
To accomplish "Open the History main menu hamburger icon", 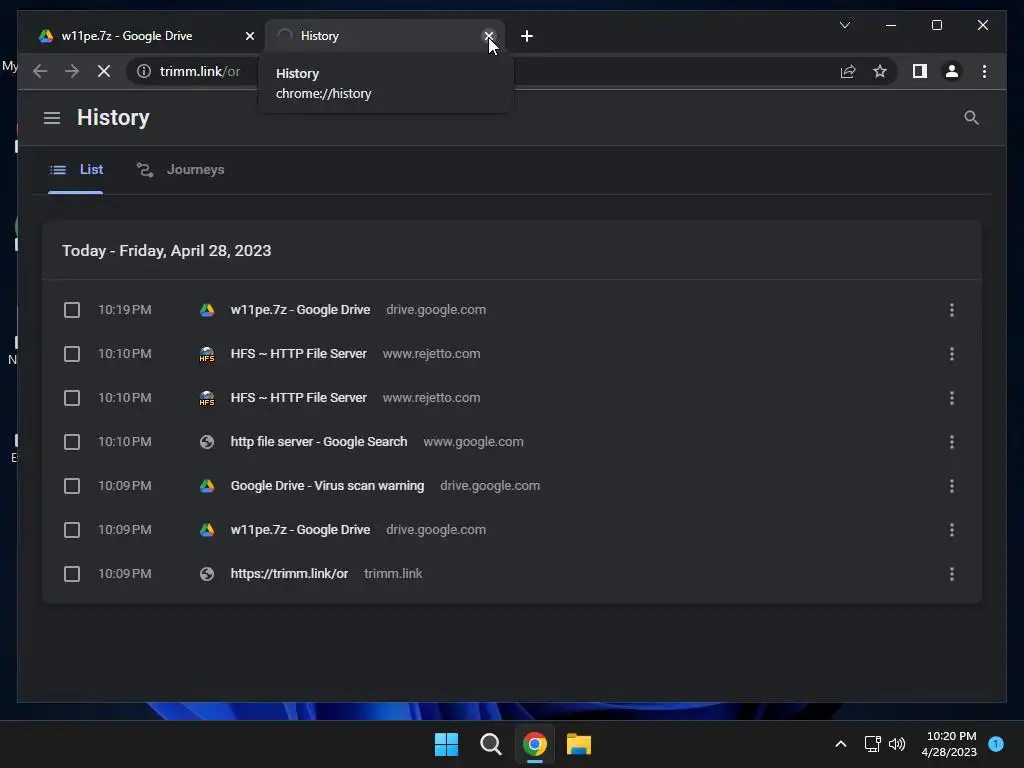I will tap(52, 118).
